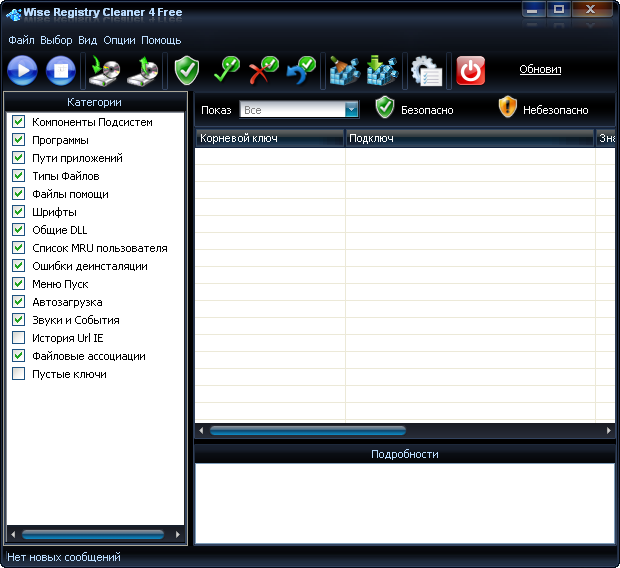Toggle Звуки и События checkbox
The height and width of the screenshot is (568, 620).
pos(19,319)
